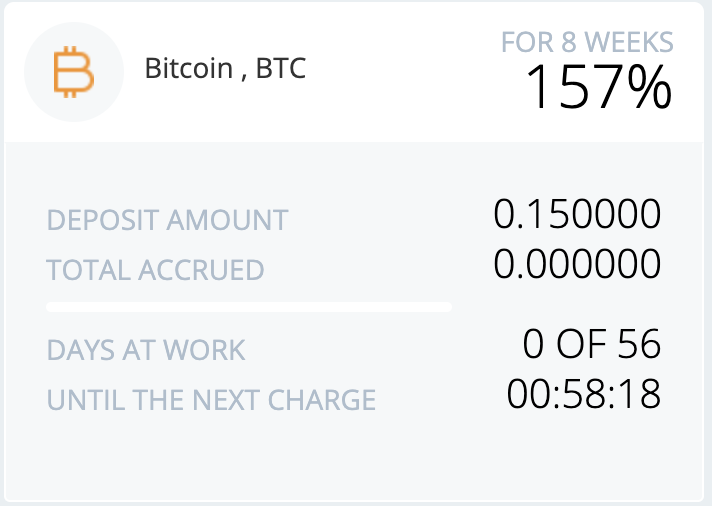This screenshot has width=712, height=506.
Task: Click the orange Bitcoin logo icon
Action: [x=74, y=72]
